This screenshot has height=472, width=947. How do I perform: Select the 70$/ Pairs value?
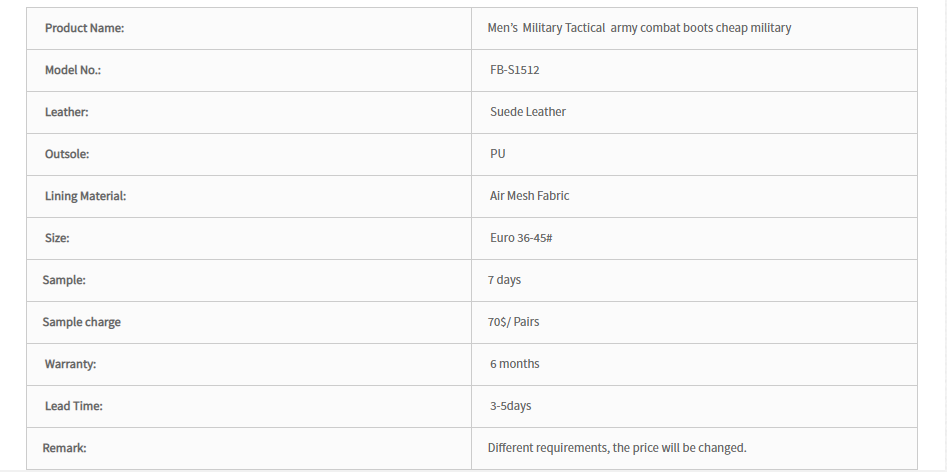tap(513, 322)
